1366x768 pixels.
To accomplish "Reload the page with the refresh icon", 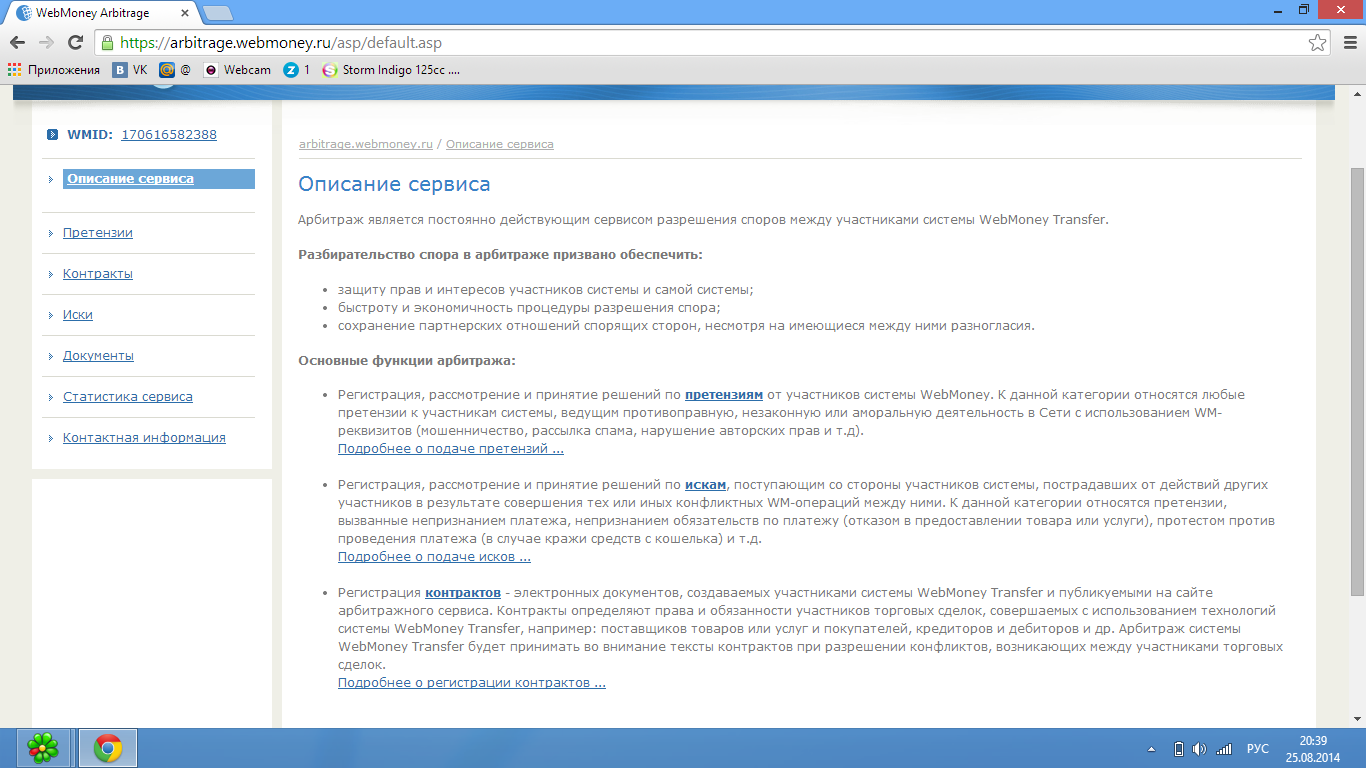I will pyautogui.click(x=75, y=43).
